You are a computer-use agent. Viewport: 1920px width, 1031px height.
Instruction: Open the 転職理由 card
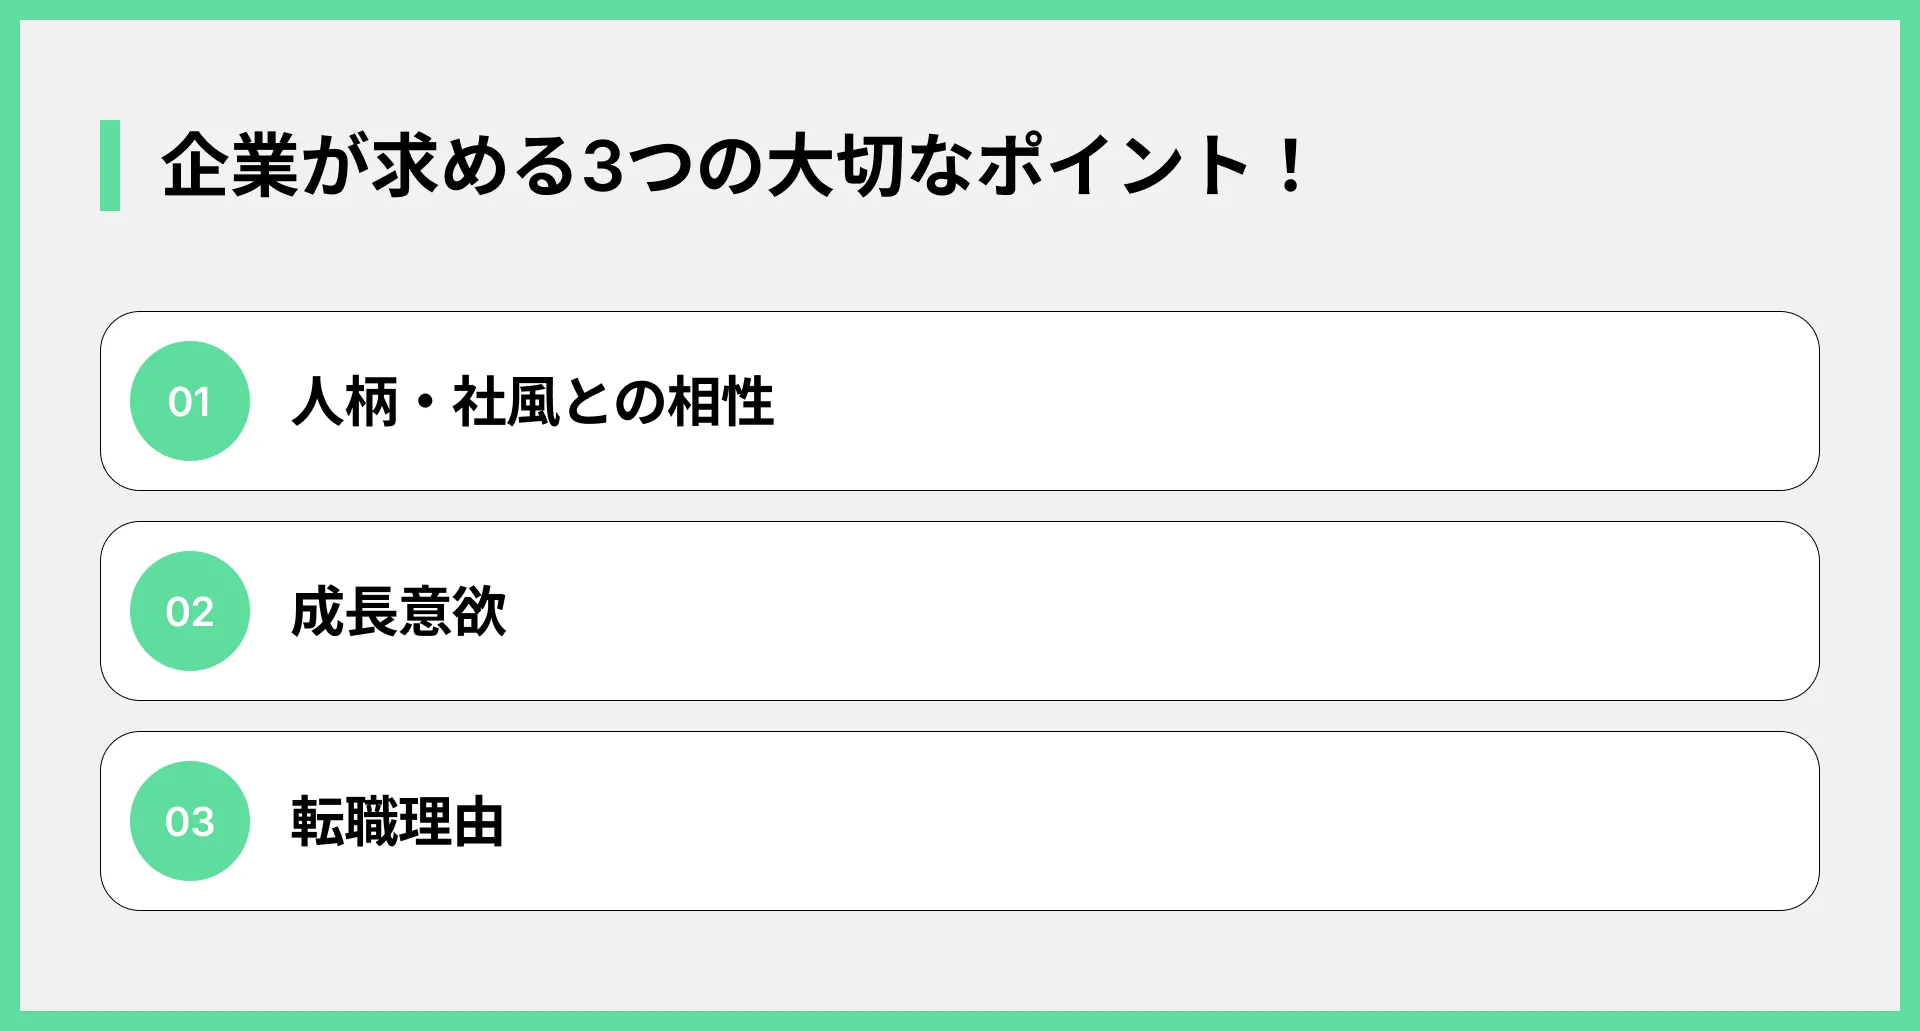pos(960,821)
